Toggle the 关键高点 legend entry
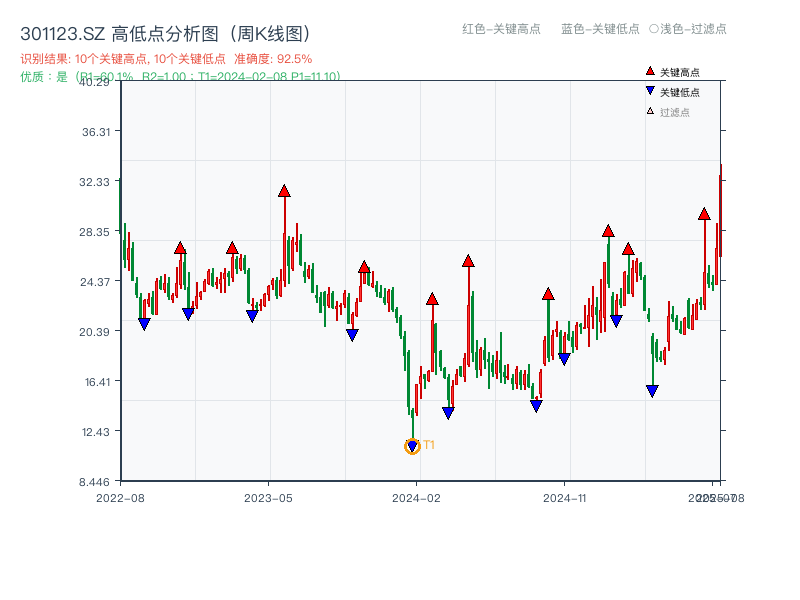The height and width of the screenshot is (600, 800). [673, 72]
